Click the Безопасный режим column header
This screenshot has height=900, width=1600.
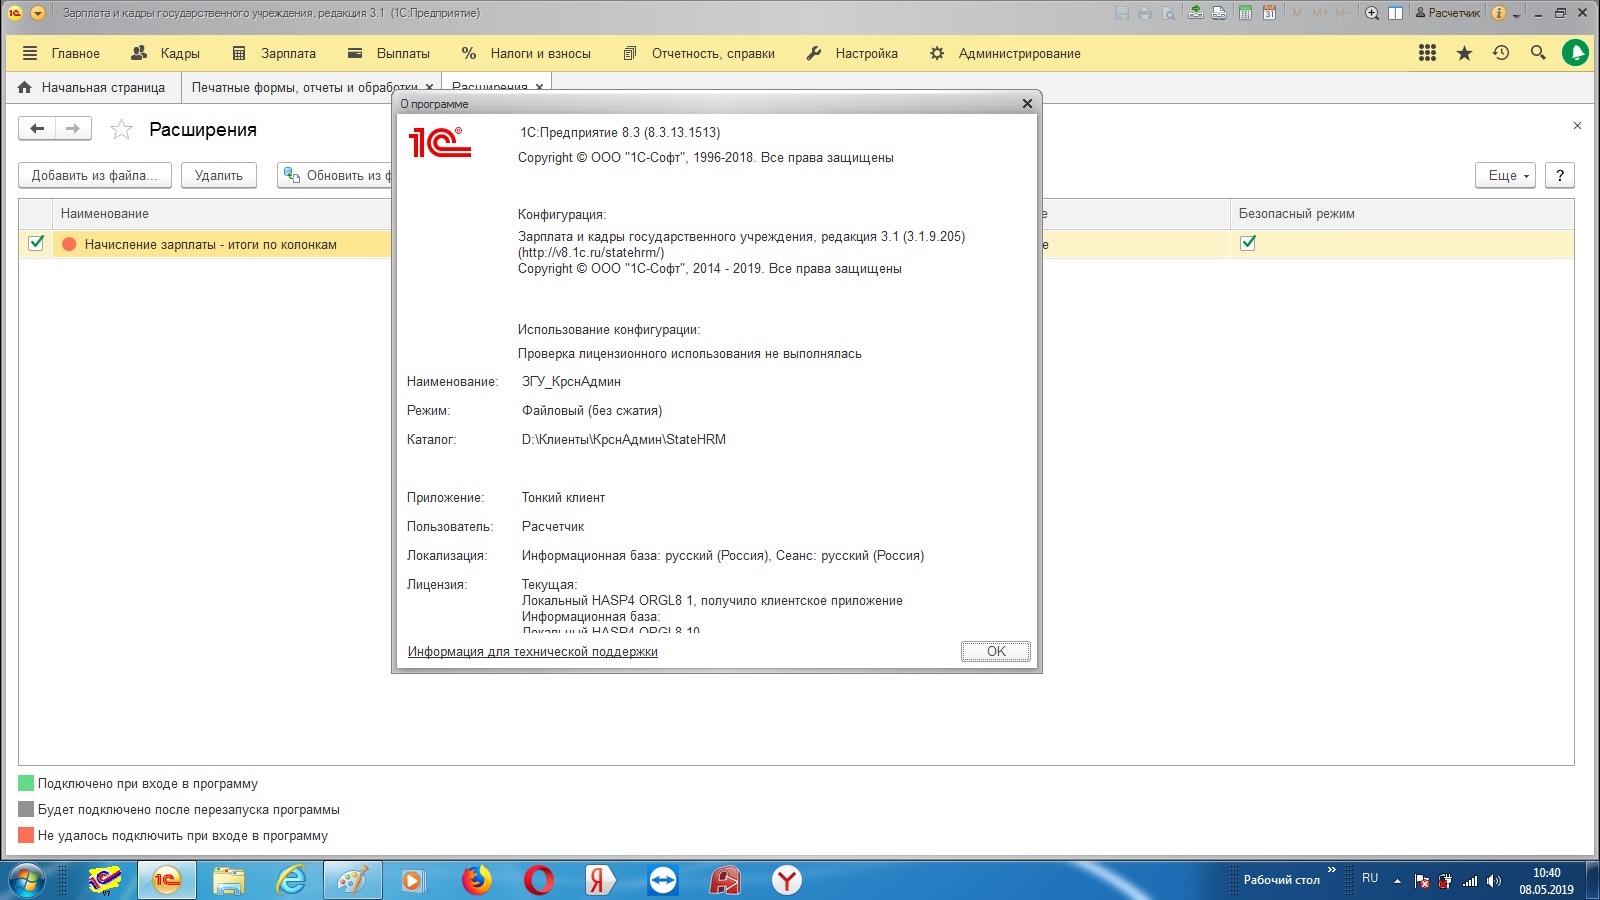pyautogui.click(x=1401, y=213)
